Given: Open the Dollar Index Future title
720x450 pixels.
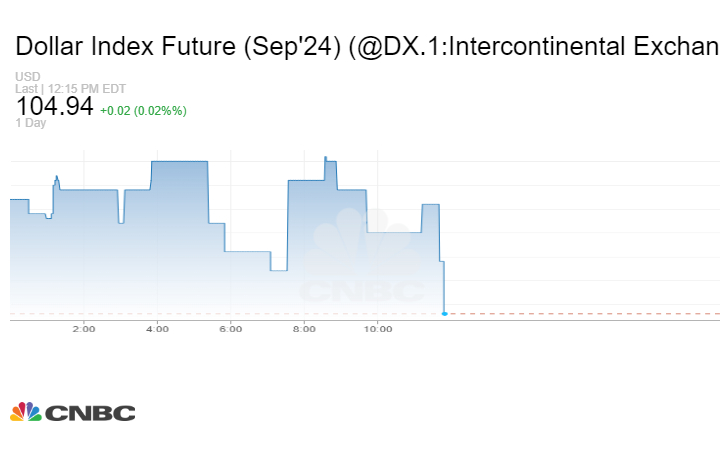Looking at the screenshot, I should (366, 46).
